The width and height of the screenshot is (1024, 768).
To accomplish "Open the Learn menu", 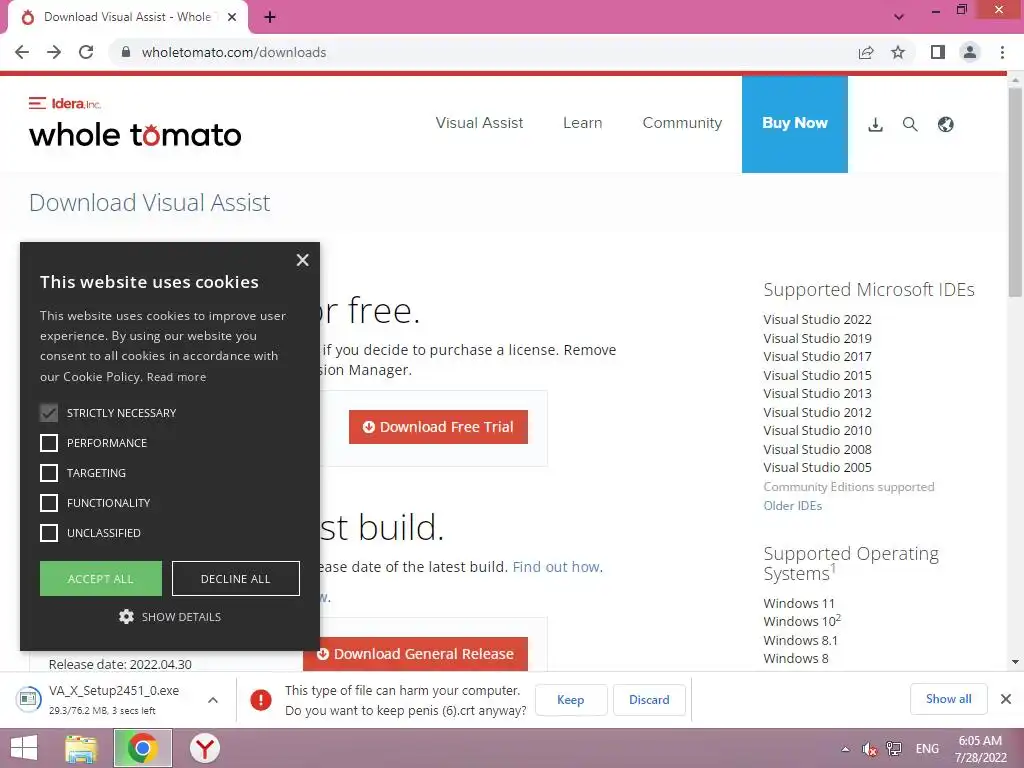I will (583, 123).
